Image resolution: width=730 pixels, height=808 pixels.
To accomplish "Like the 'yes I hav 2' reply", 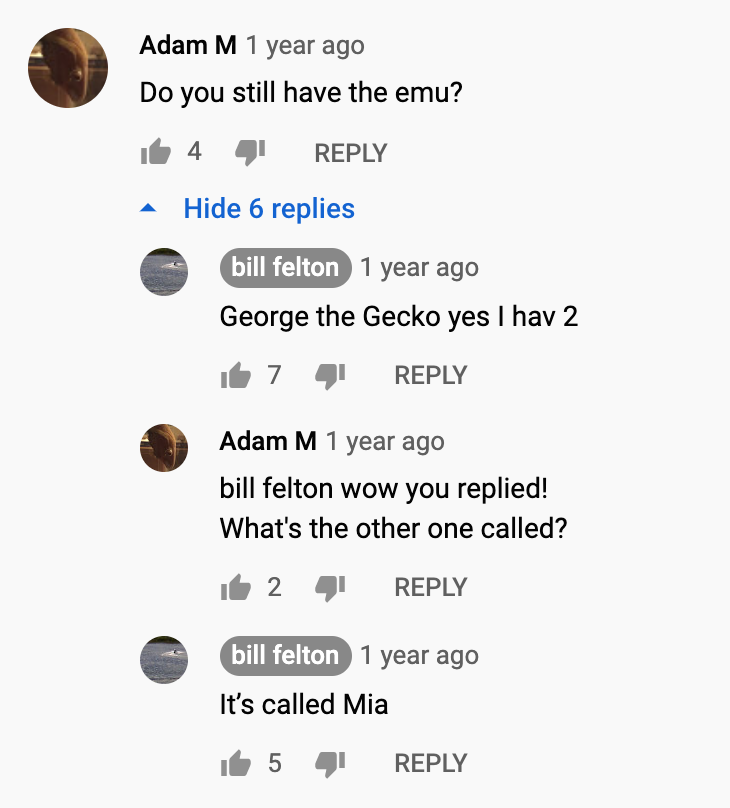I will (x=236, y=375).
